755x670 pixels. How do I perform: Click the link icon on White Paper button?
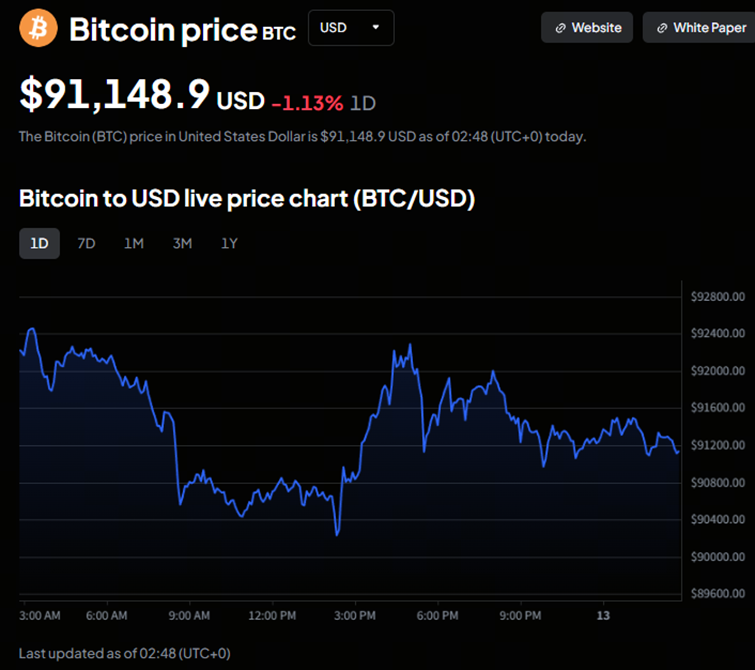coord(661,28)
